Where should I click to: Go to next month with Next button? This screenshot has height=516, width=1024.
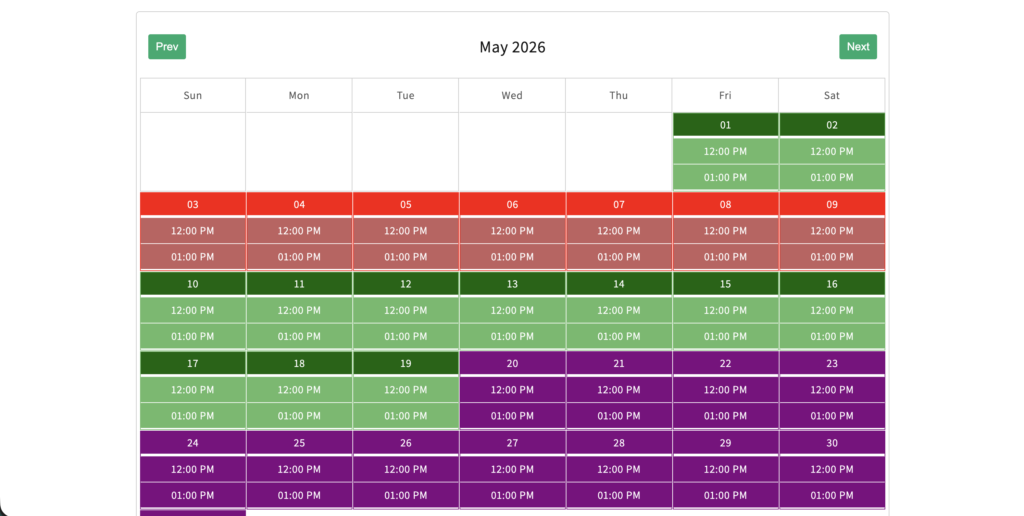click(857, 47)
